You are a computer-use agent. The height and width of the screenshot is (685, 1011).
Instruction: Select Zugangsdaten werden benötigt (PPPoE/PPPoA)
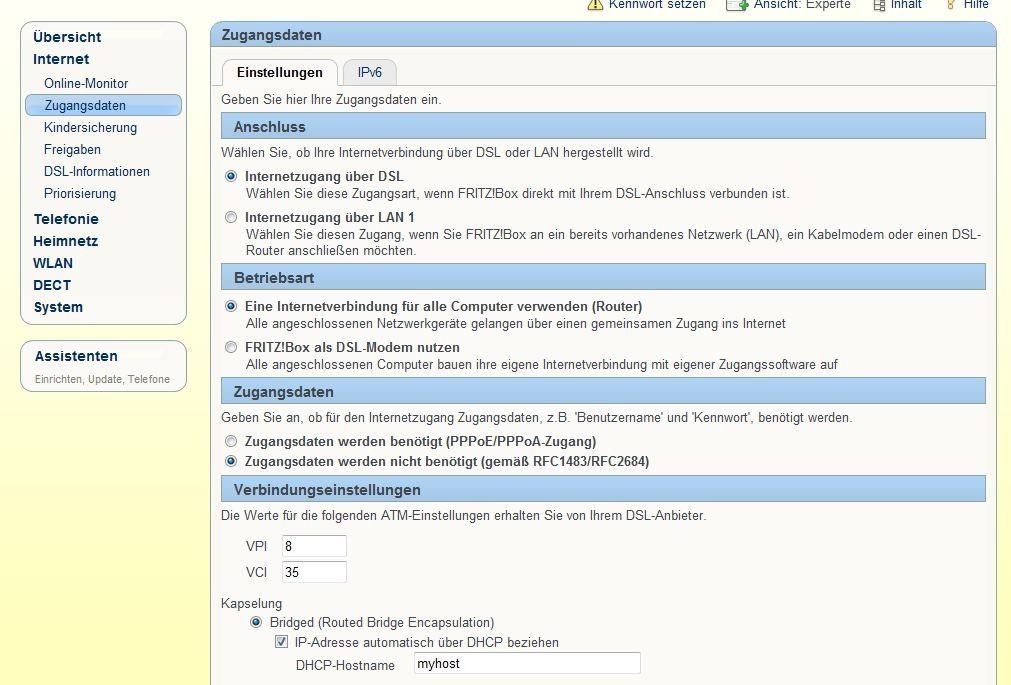tap(232, 441)
